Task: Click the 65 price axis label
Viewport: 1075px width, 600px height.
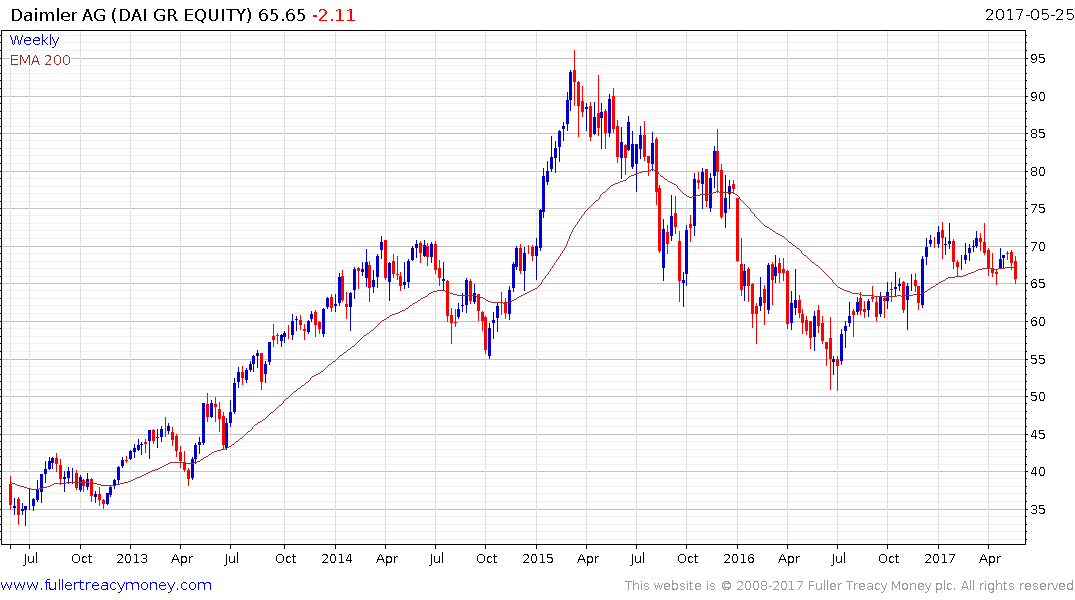Action: pyautogui.click(x=1038, y=284)
